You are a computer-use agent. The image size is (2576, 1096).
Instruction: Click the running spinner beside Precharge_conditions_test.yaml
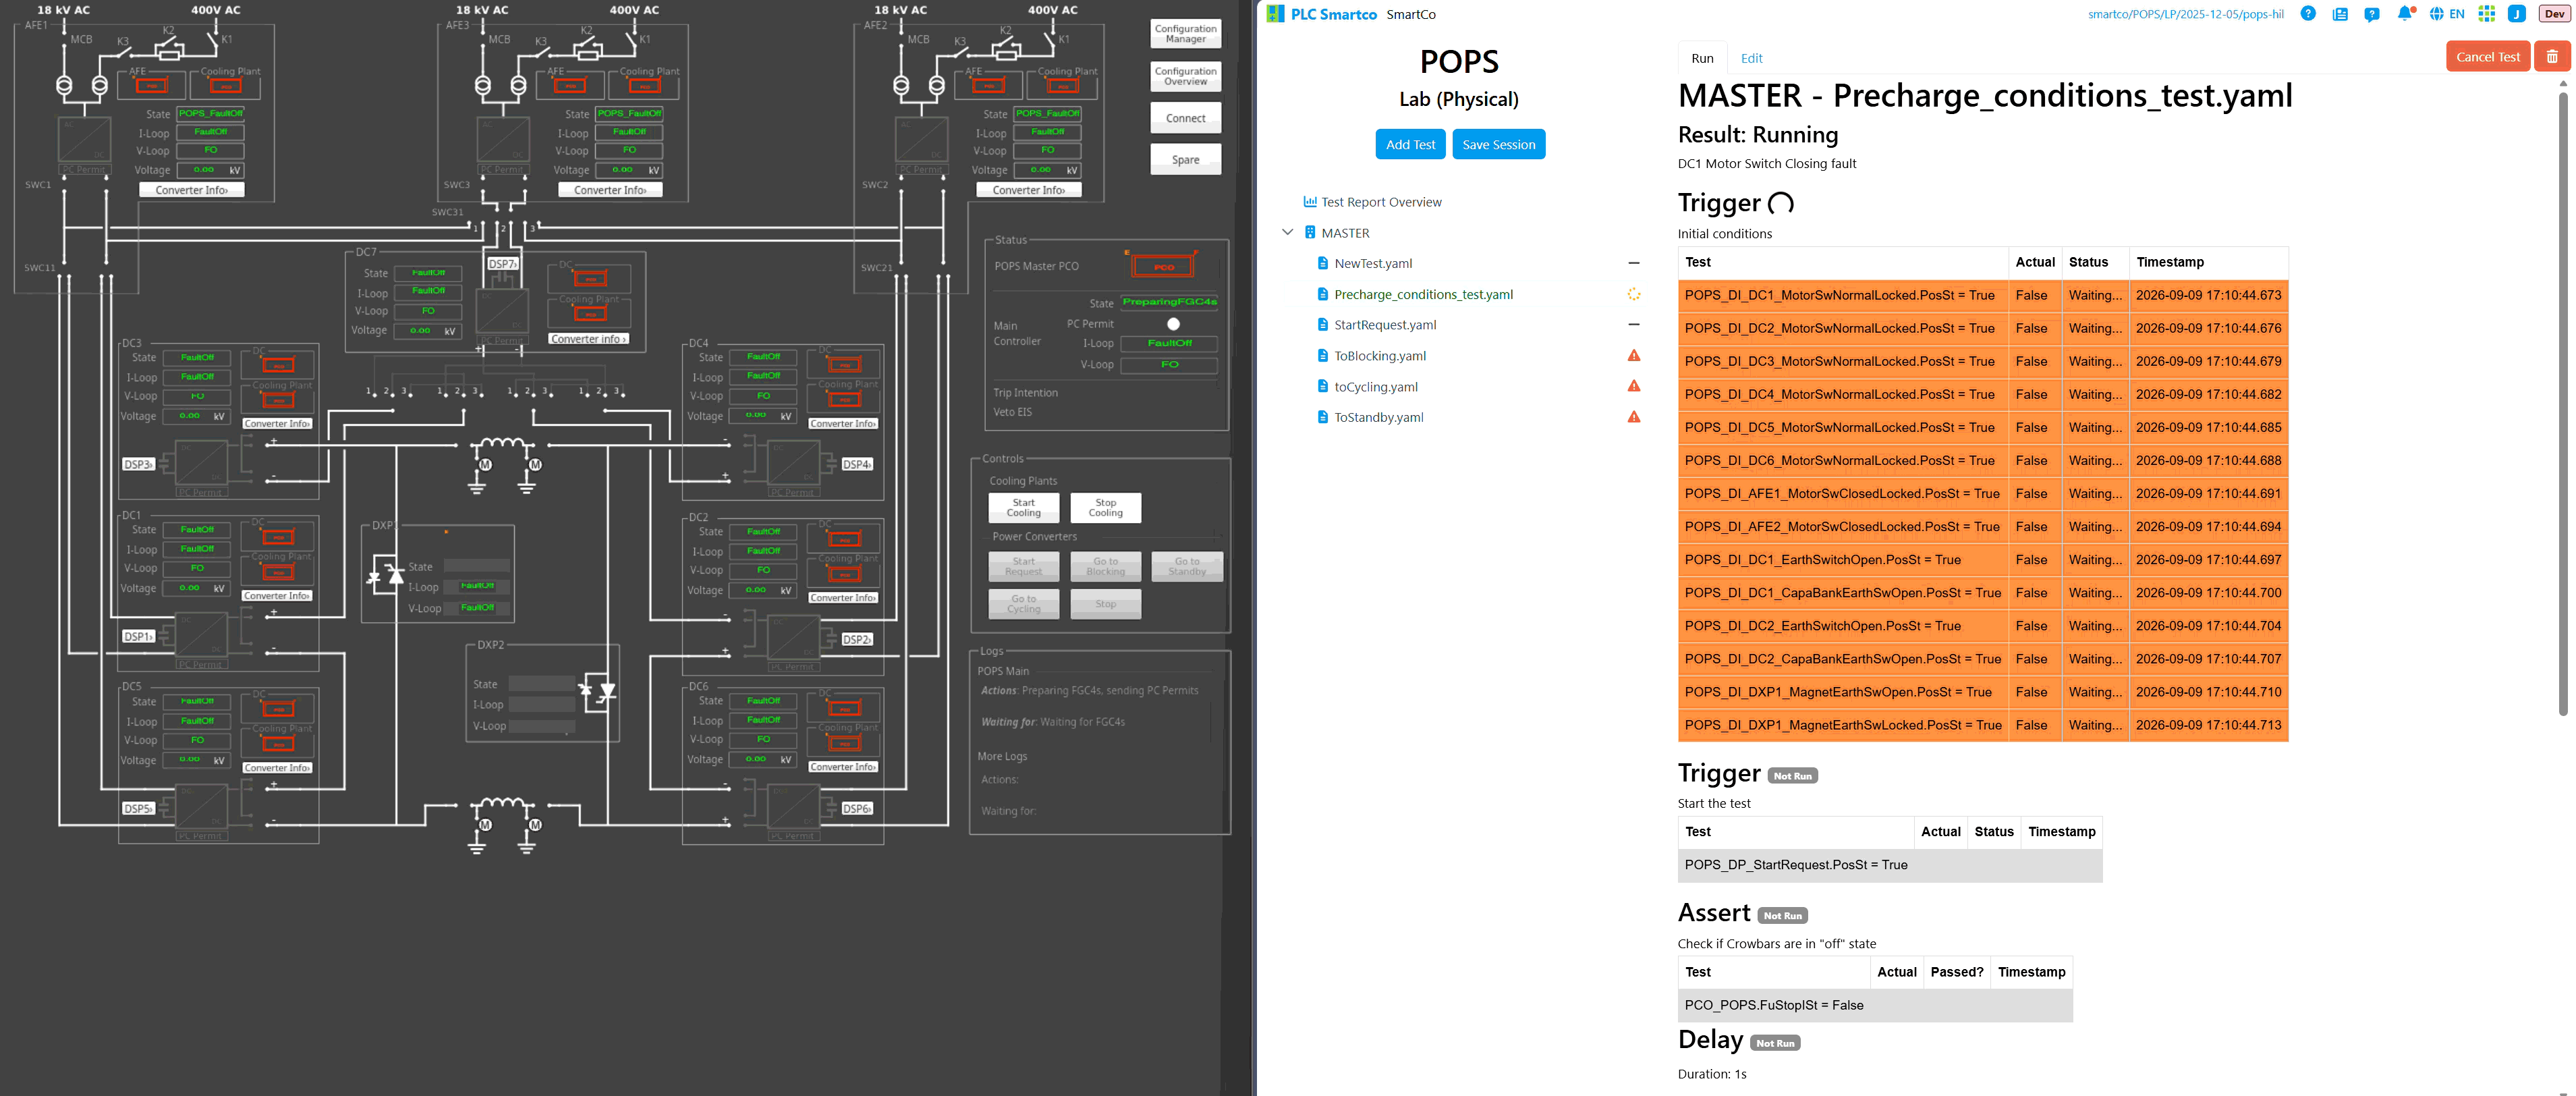point(1634,294)
